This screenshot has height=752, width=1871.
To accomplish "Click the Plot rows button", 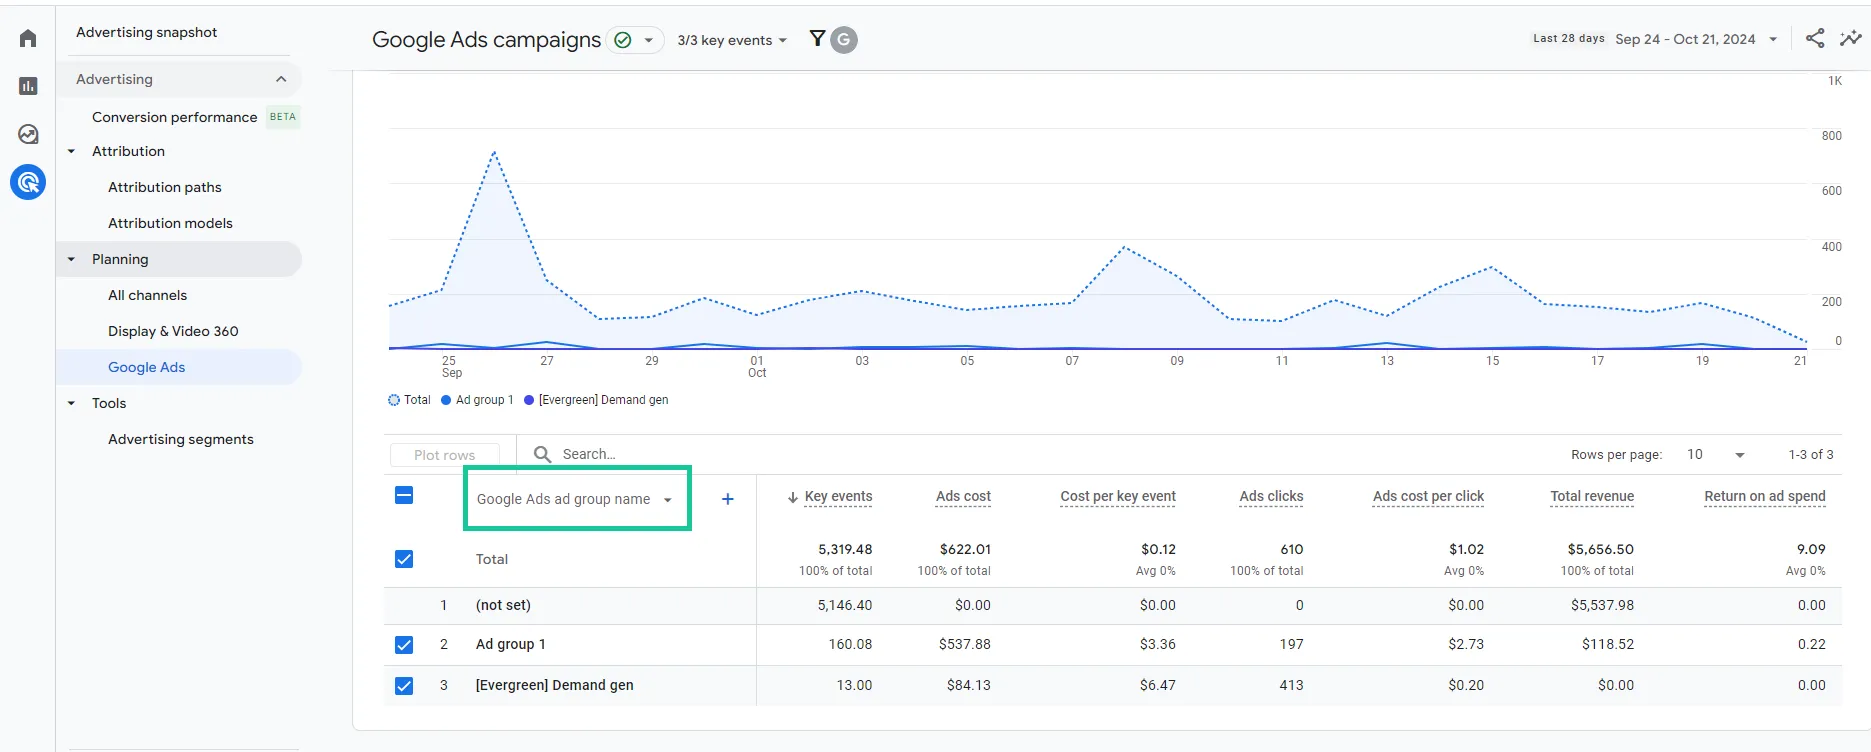I will tap(445, 455).
